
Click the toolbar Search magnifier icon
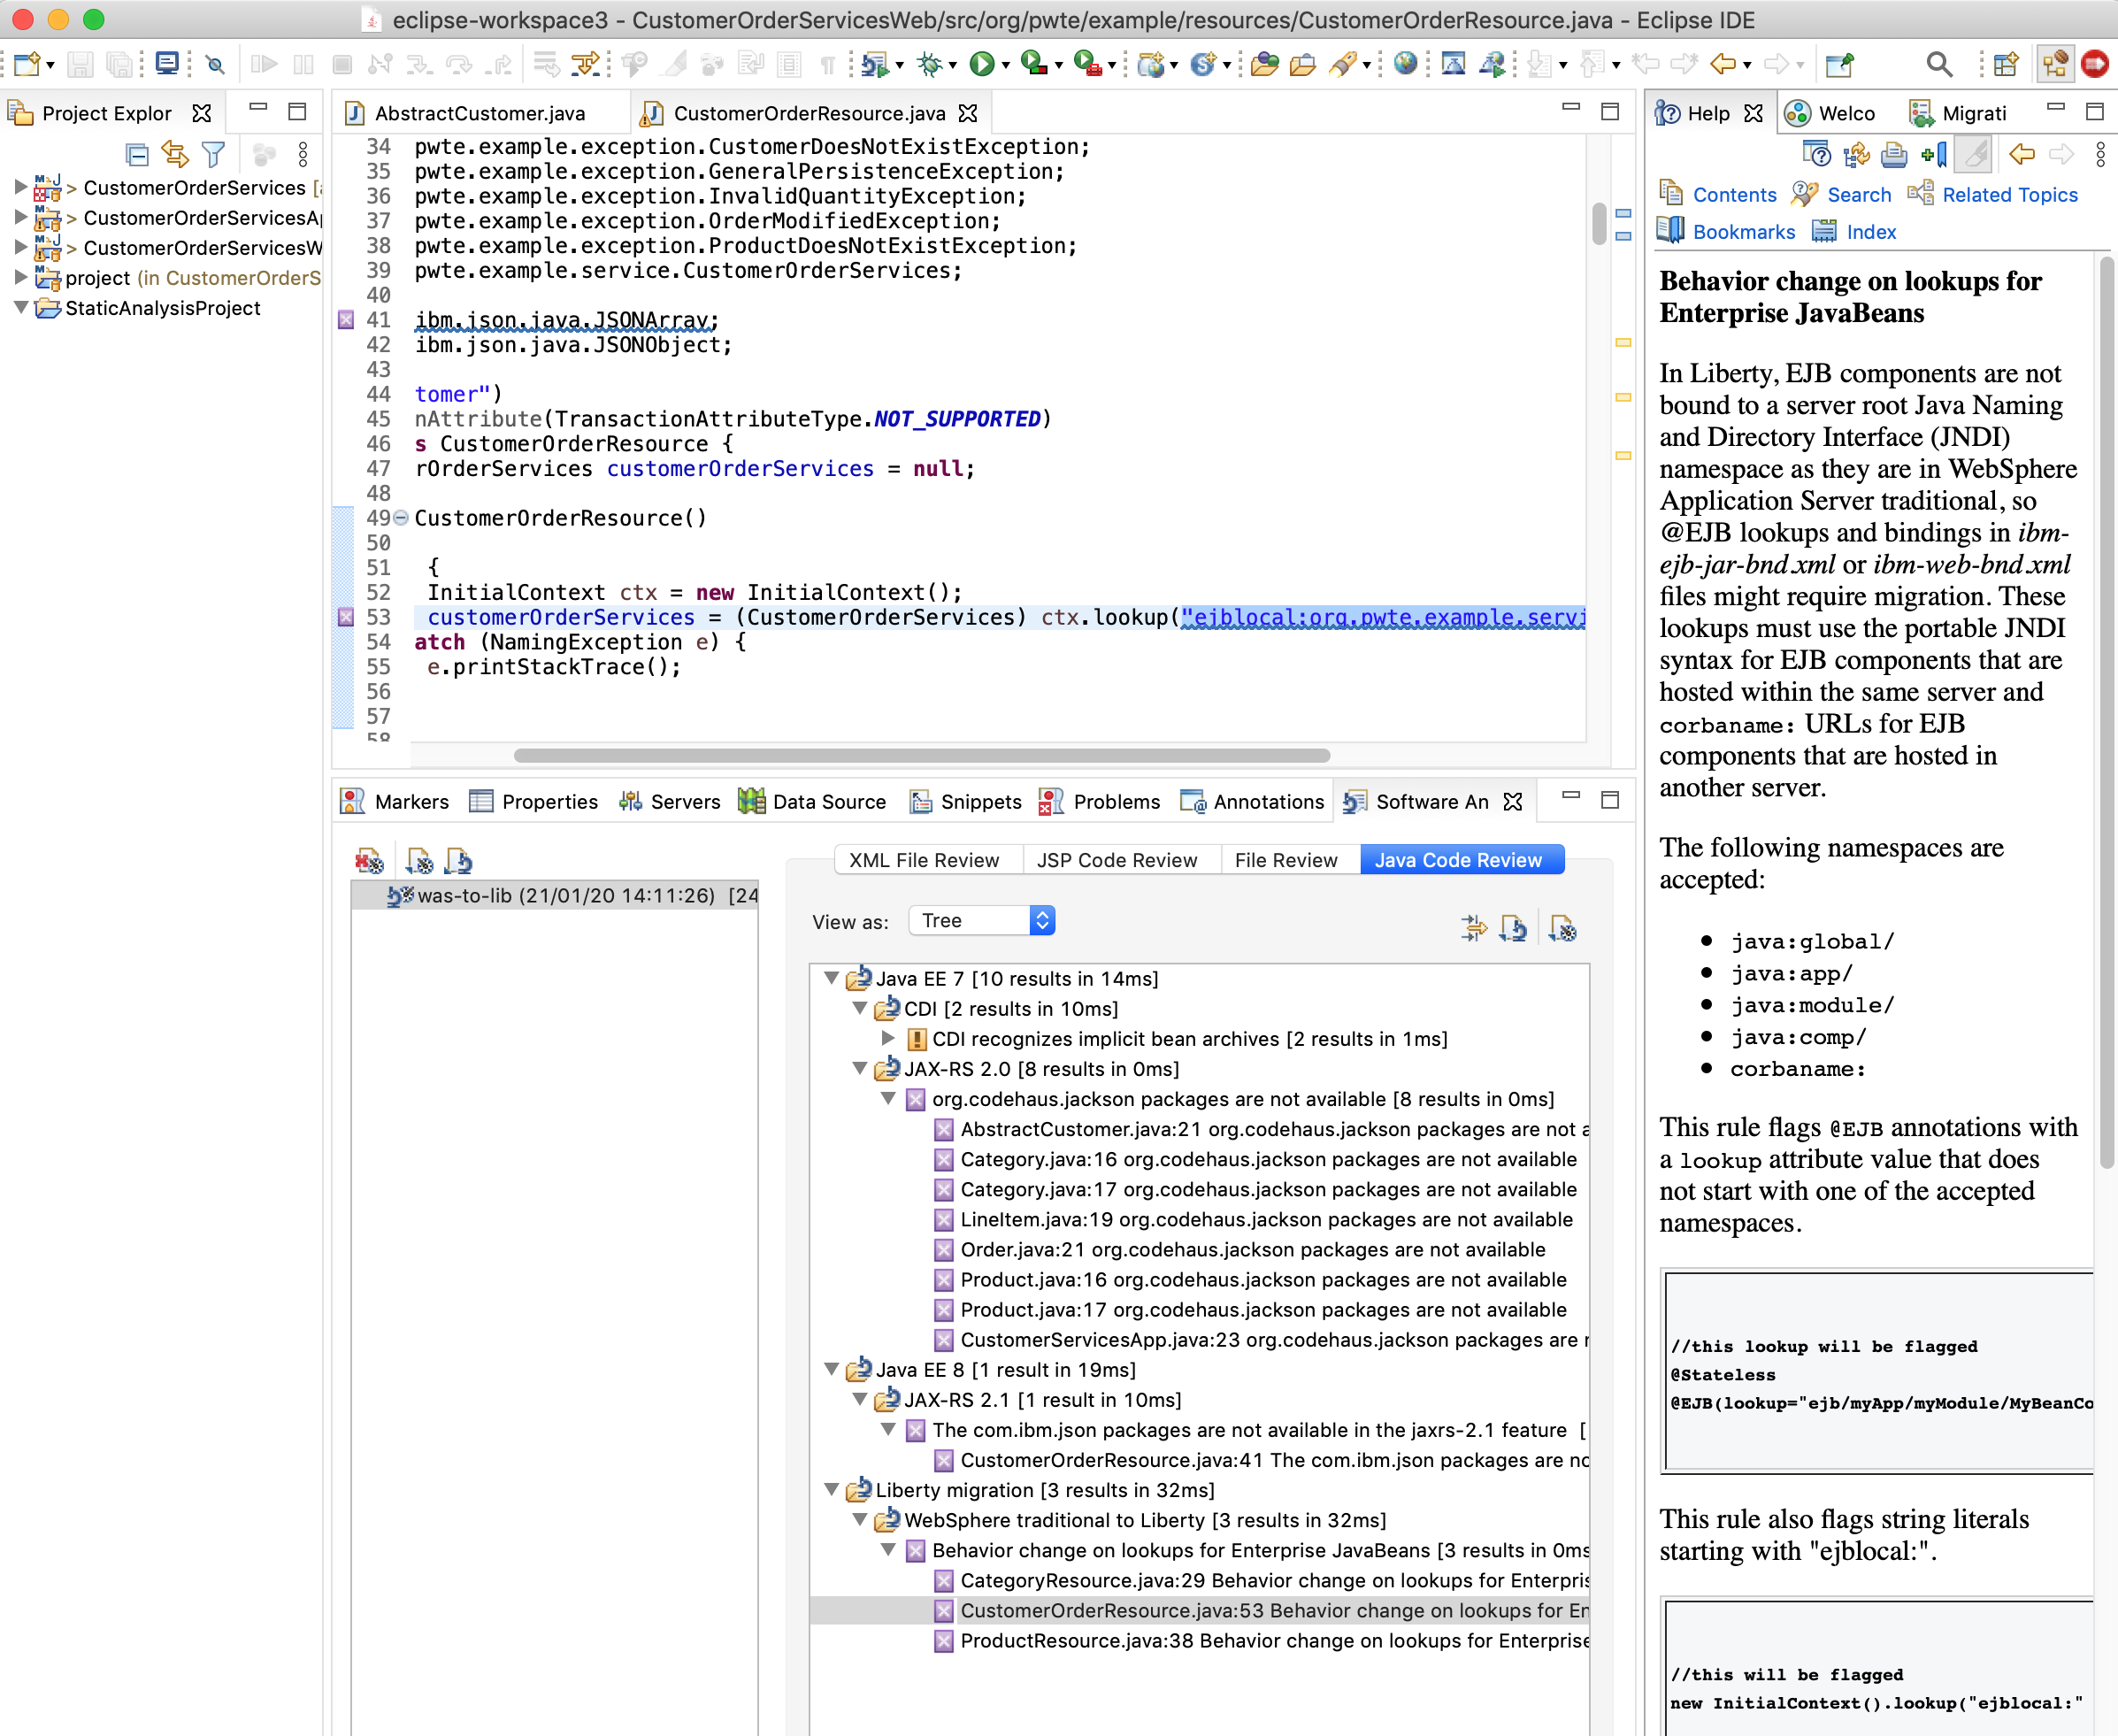tap(1938, 65)
